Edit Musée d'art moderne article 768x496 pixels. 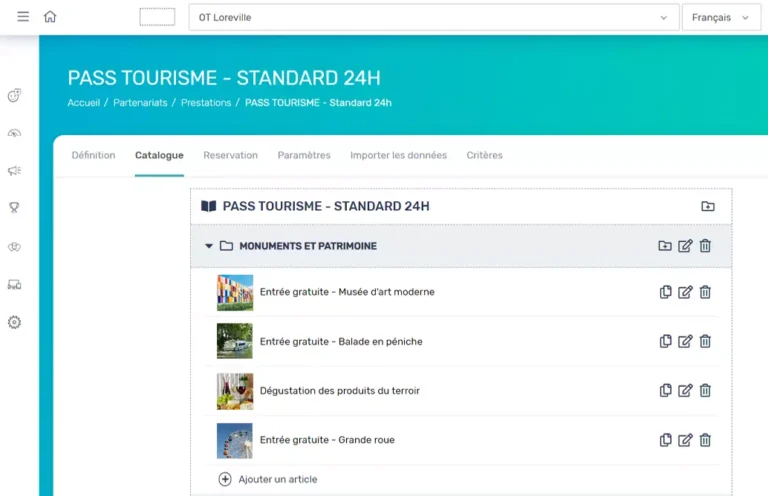pyautogui.click(x=685, y=292)
